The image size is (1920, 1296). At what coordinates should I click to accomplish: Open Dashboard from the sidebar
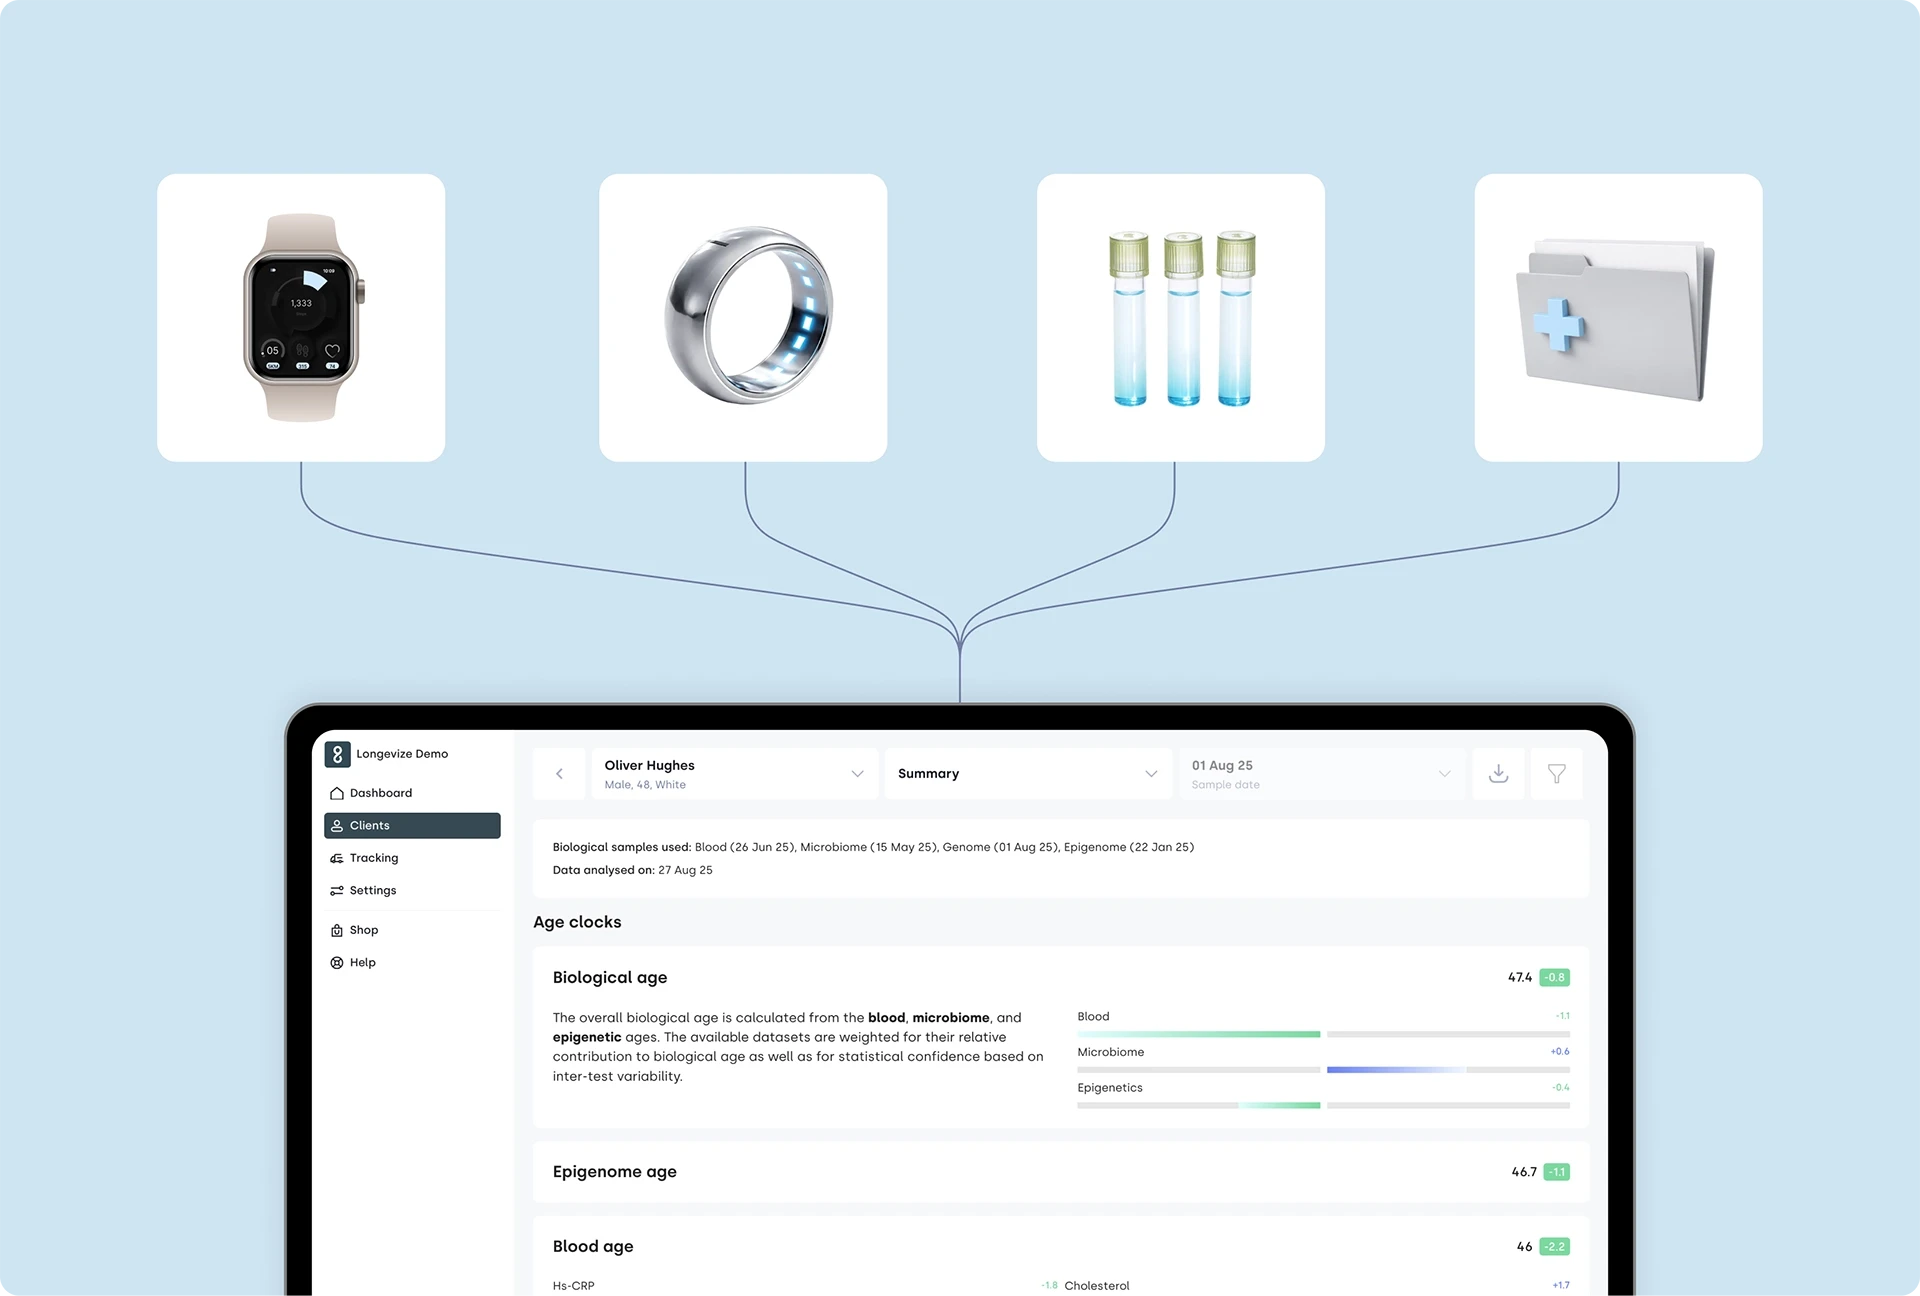pyautogui.click(x=380, y=793)
